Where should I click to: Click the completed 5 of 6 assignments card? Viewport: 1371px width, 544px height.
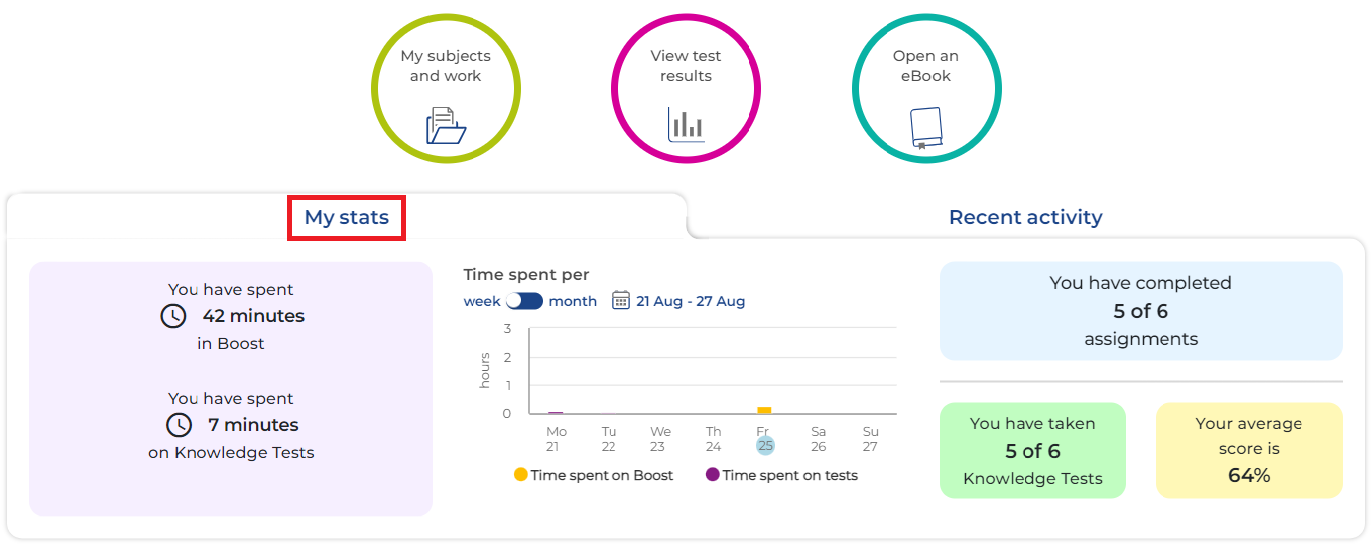coord(1141,311)
